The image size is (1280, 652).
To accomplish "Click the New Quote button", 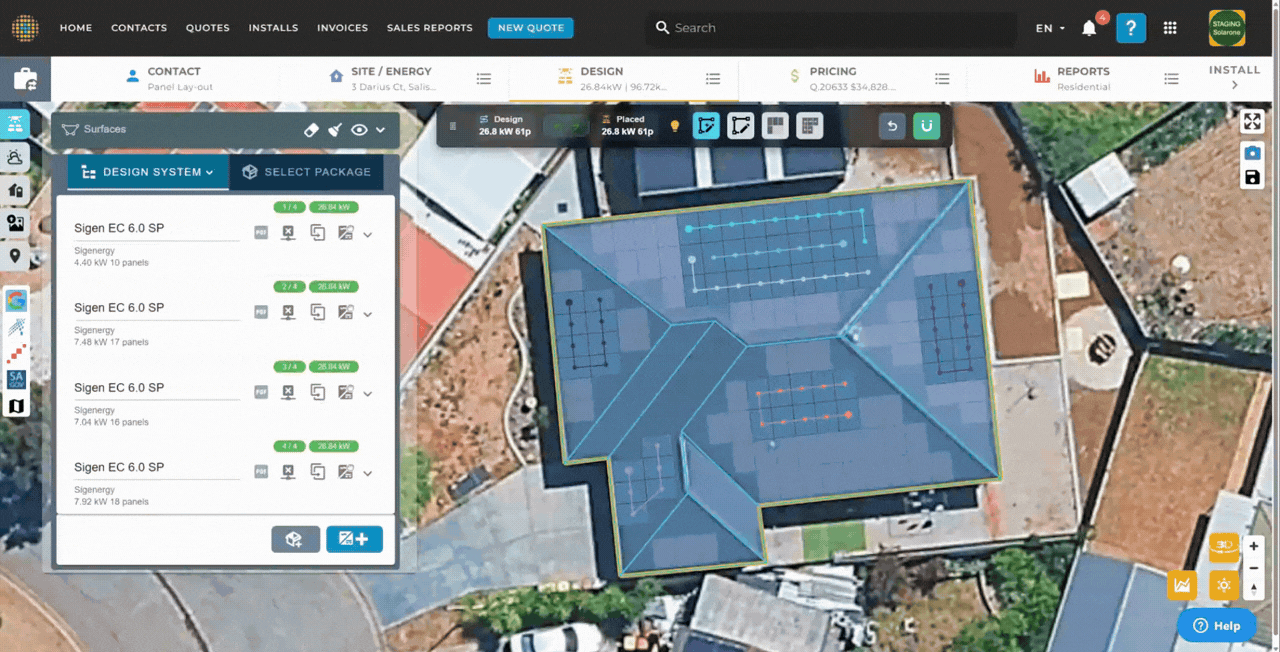I will pyautogui.click(x=530, y=28).
